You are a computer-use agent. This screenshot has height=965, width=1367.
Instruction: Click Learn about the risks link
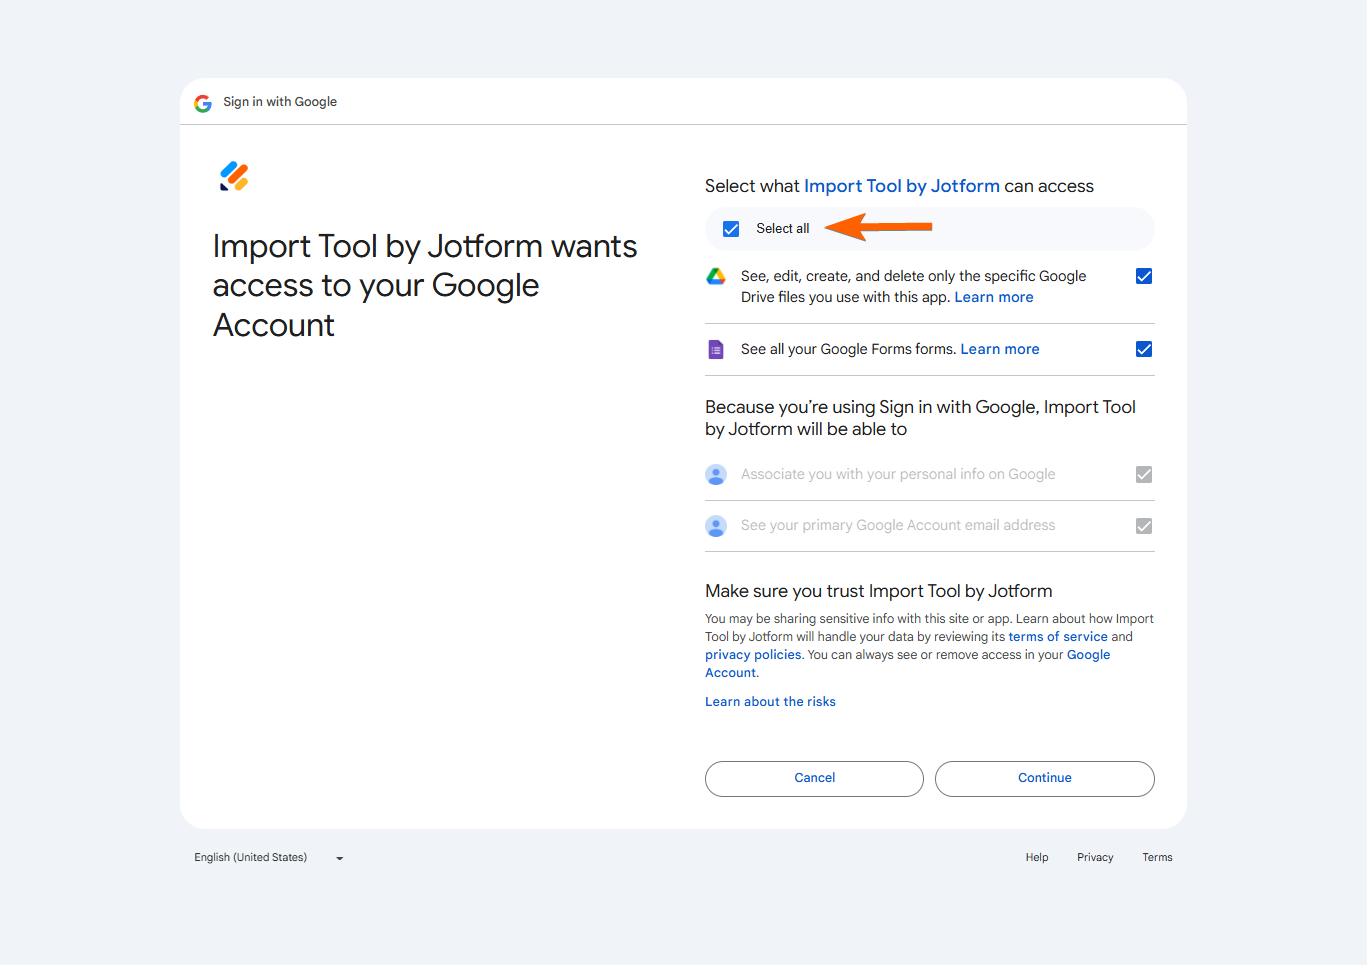770,702
